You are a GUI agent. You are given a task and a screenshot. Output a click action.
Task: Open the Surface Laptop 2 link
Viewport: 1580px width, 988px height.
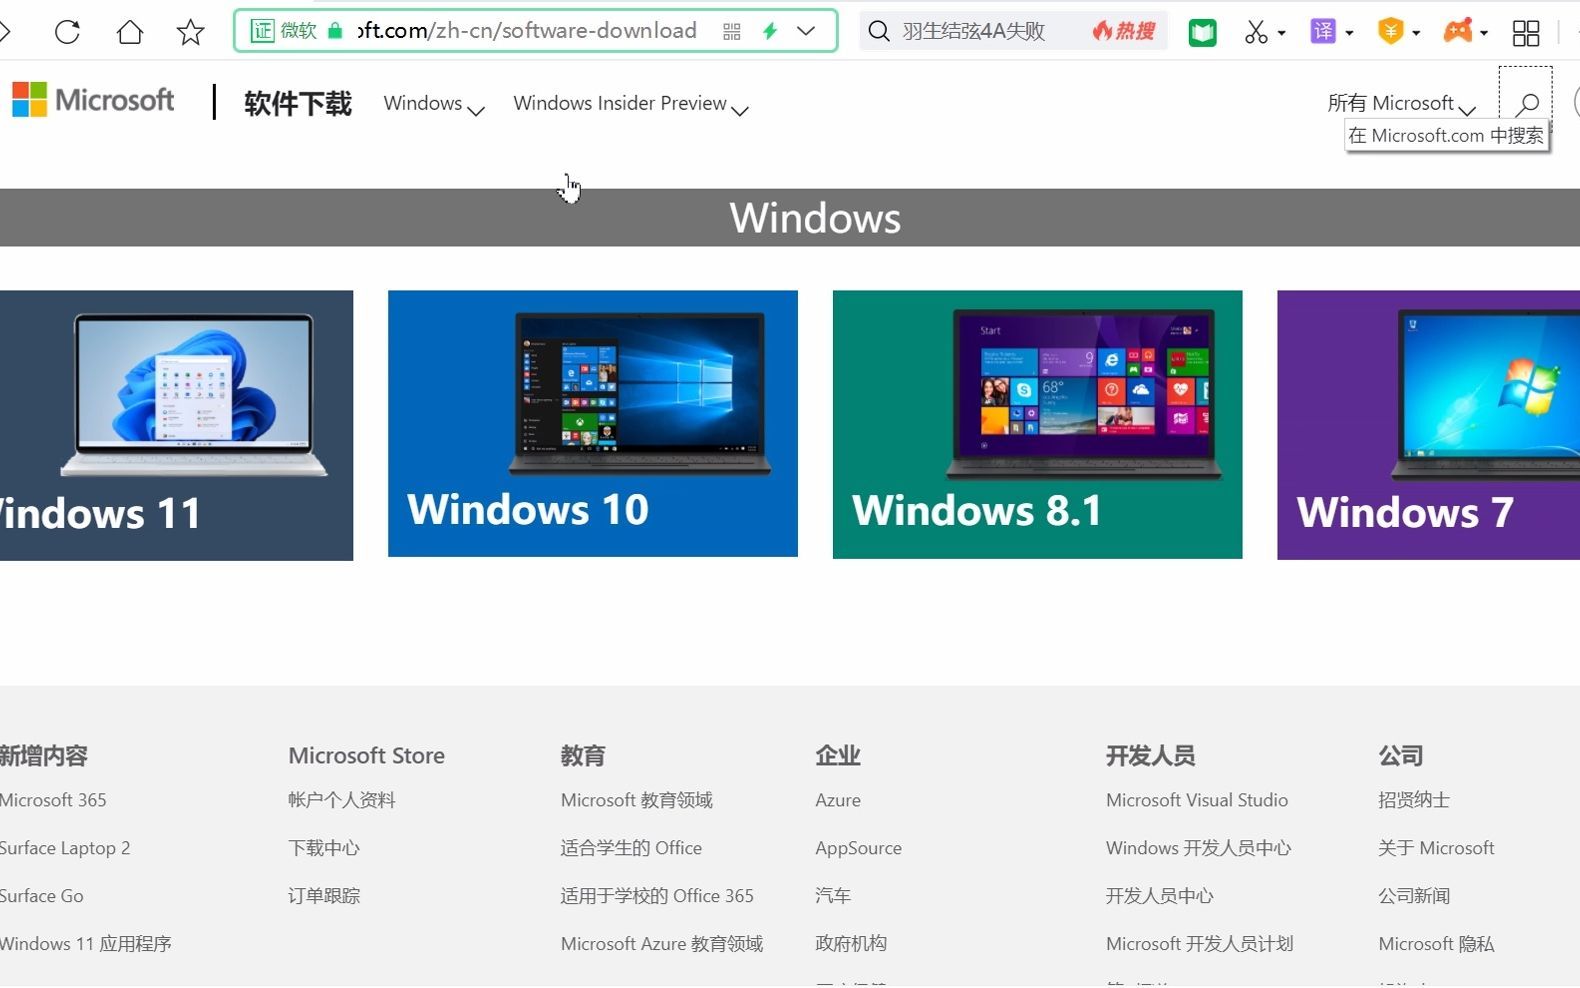point(65,848)
